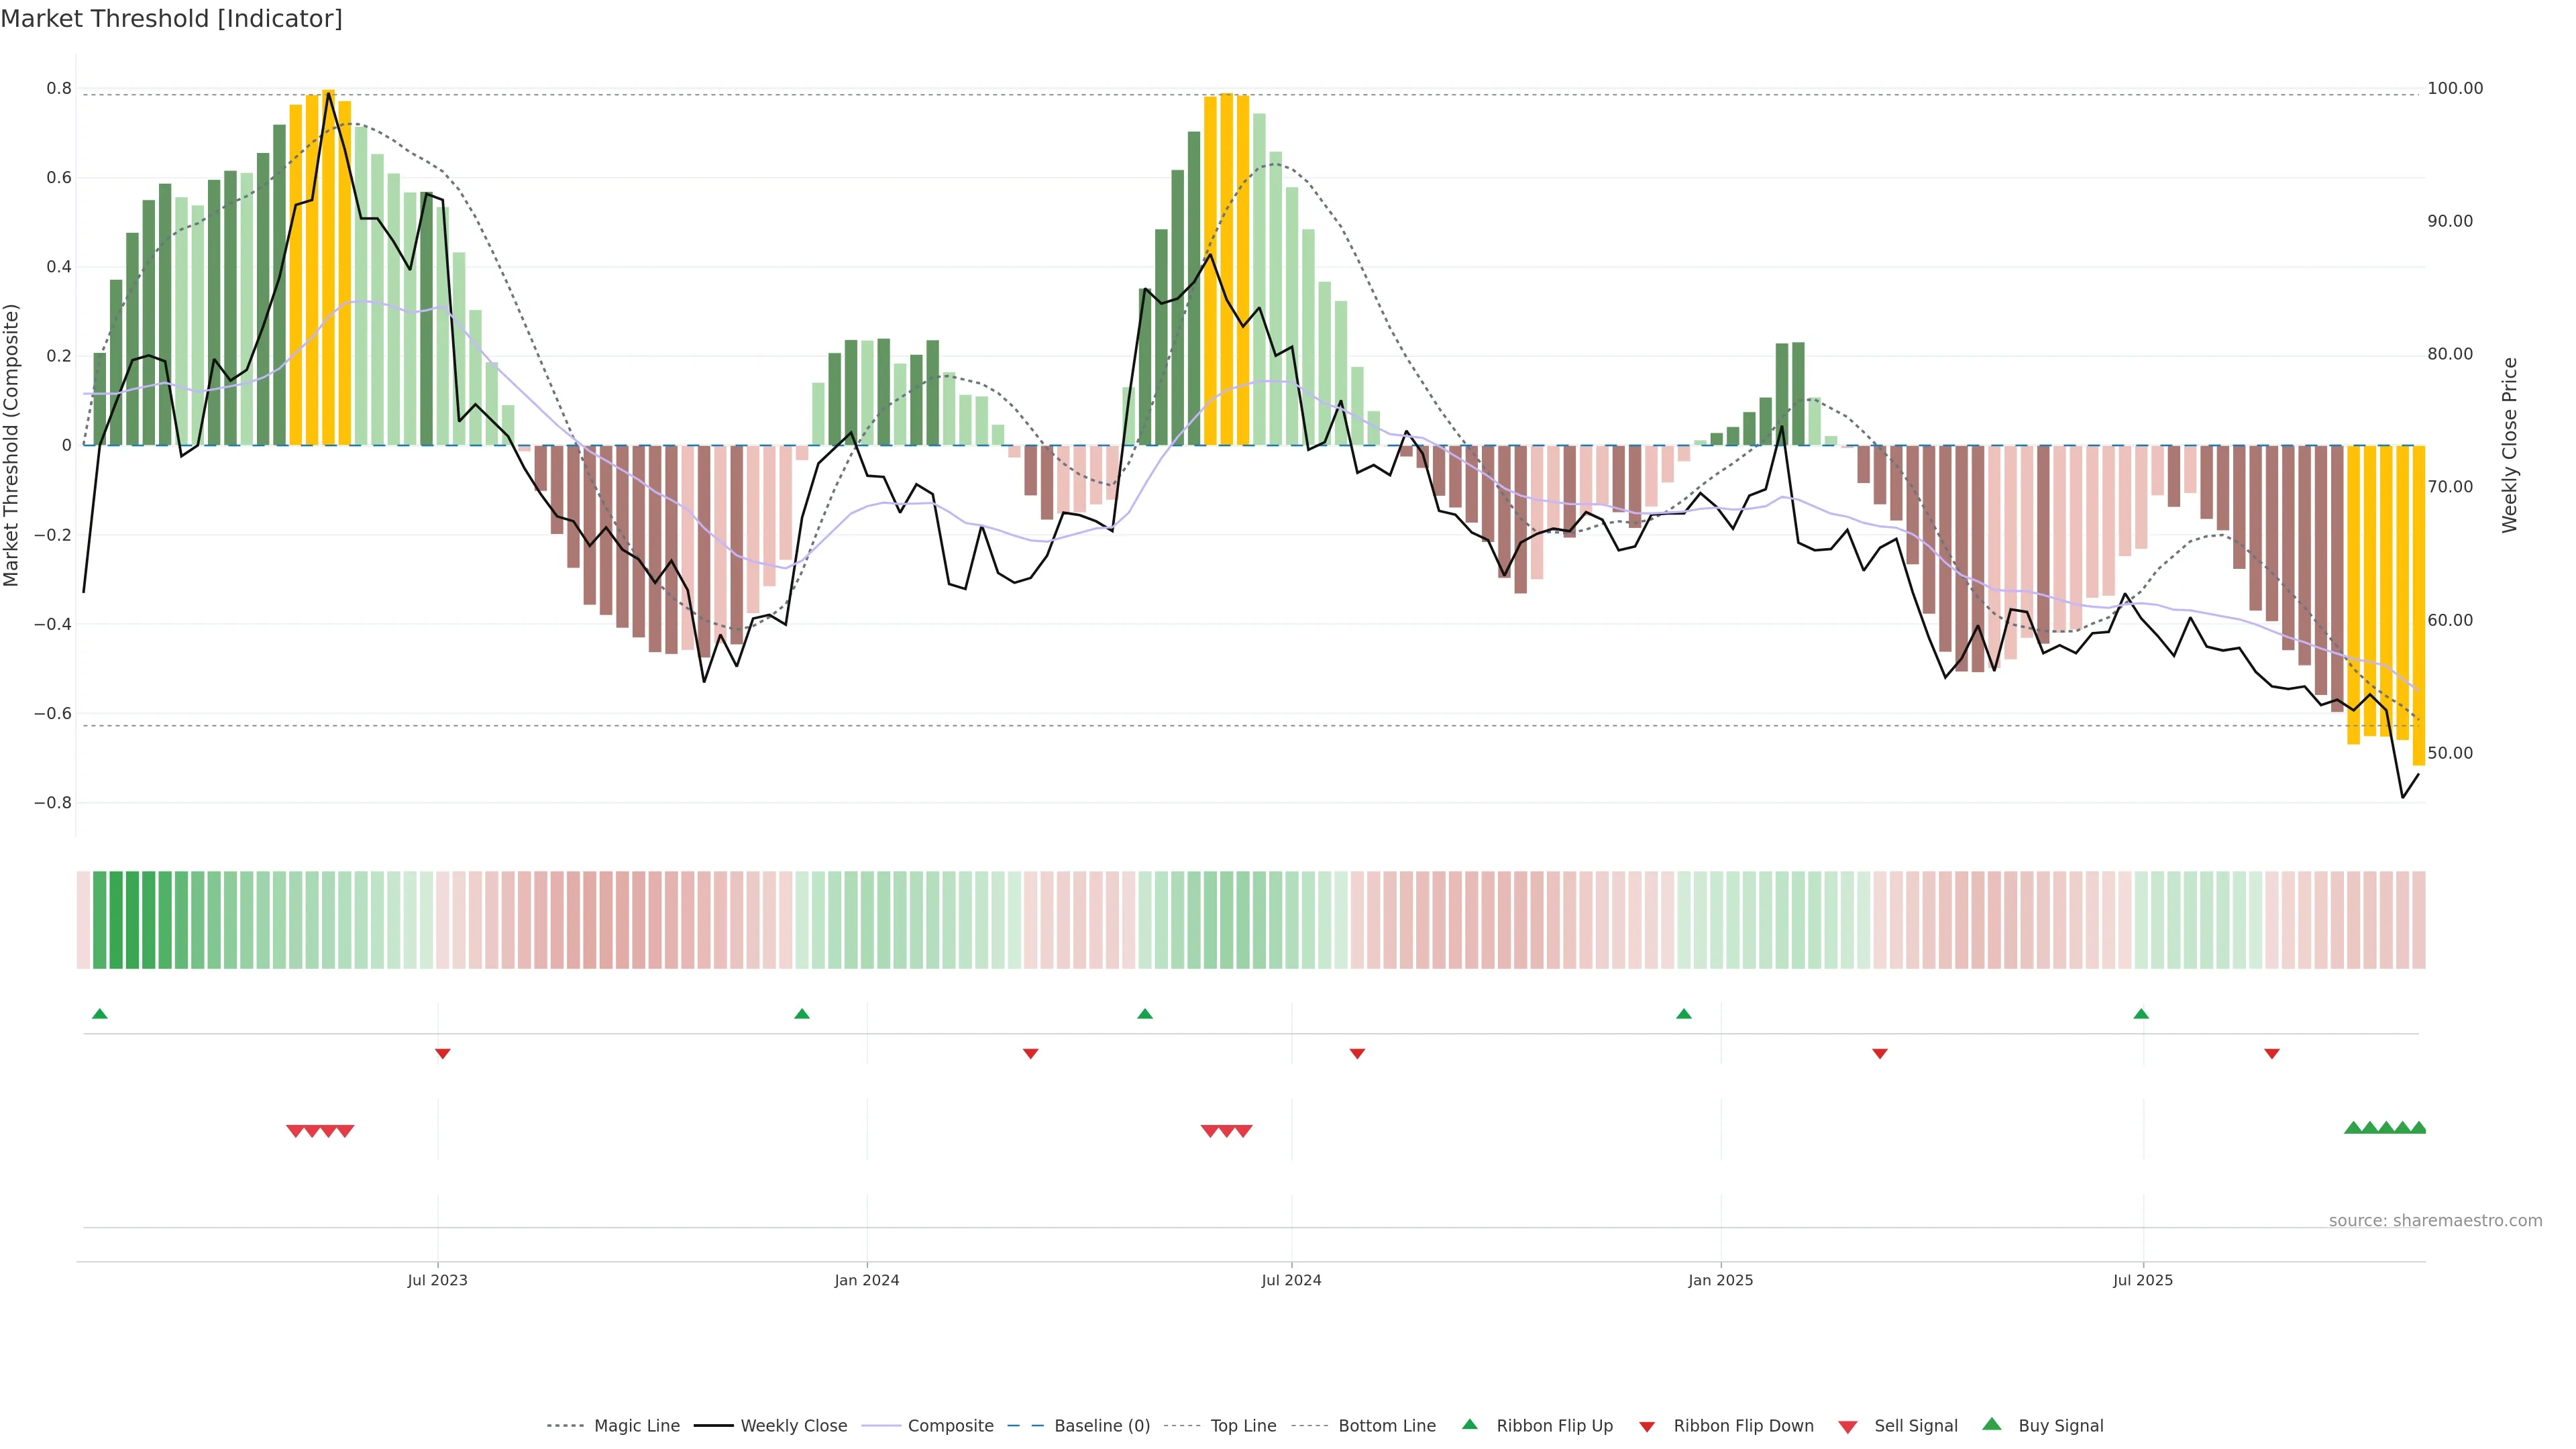Click the source: sharemaestro.com text
The height and width of the screenshot is (1449, 2576).
(x=2435, y=1220)
